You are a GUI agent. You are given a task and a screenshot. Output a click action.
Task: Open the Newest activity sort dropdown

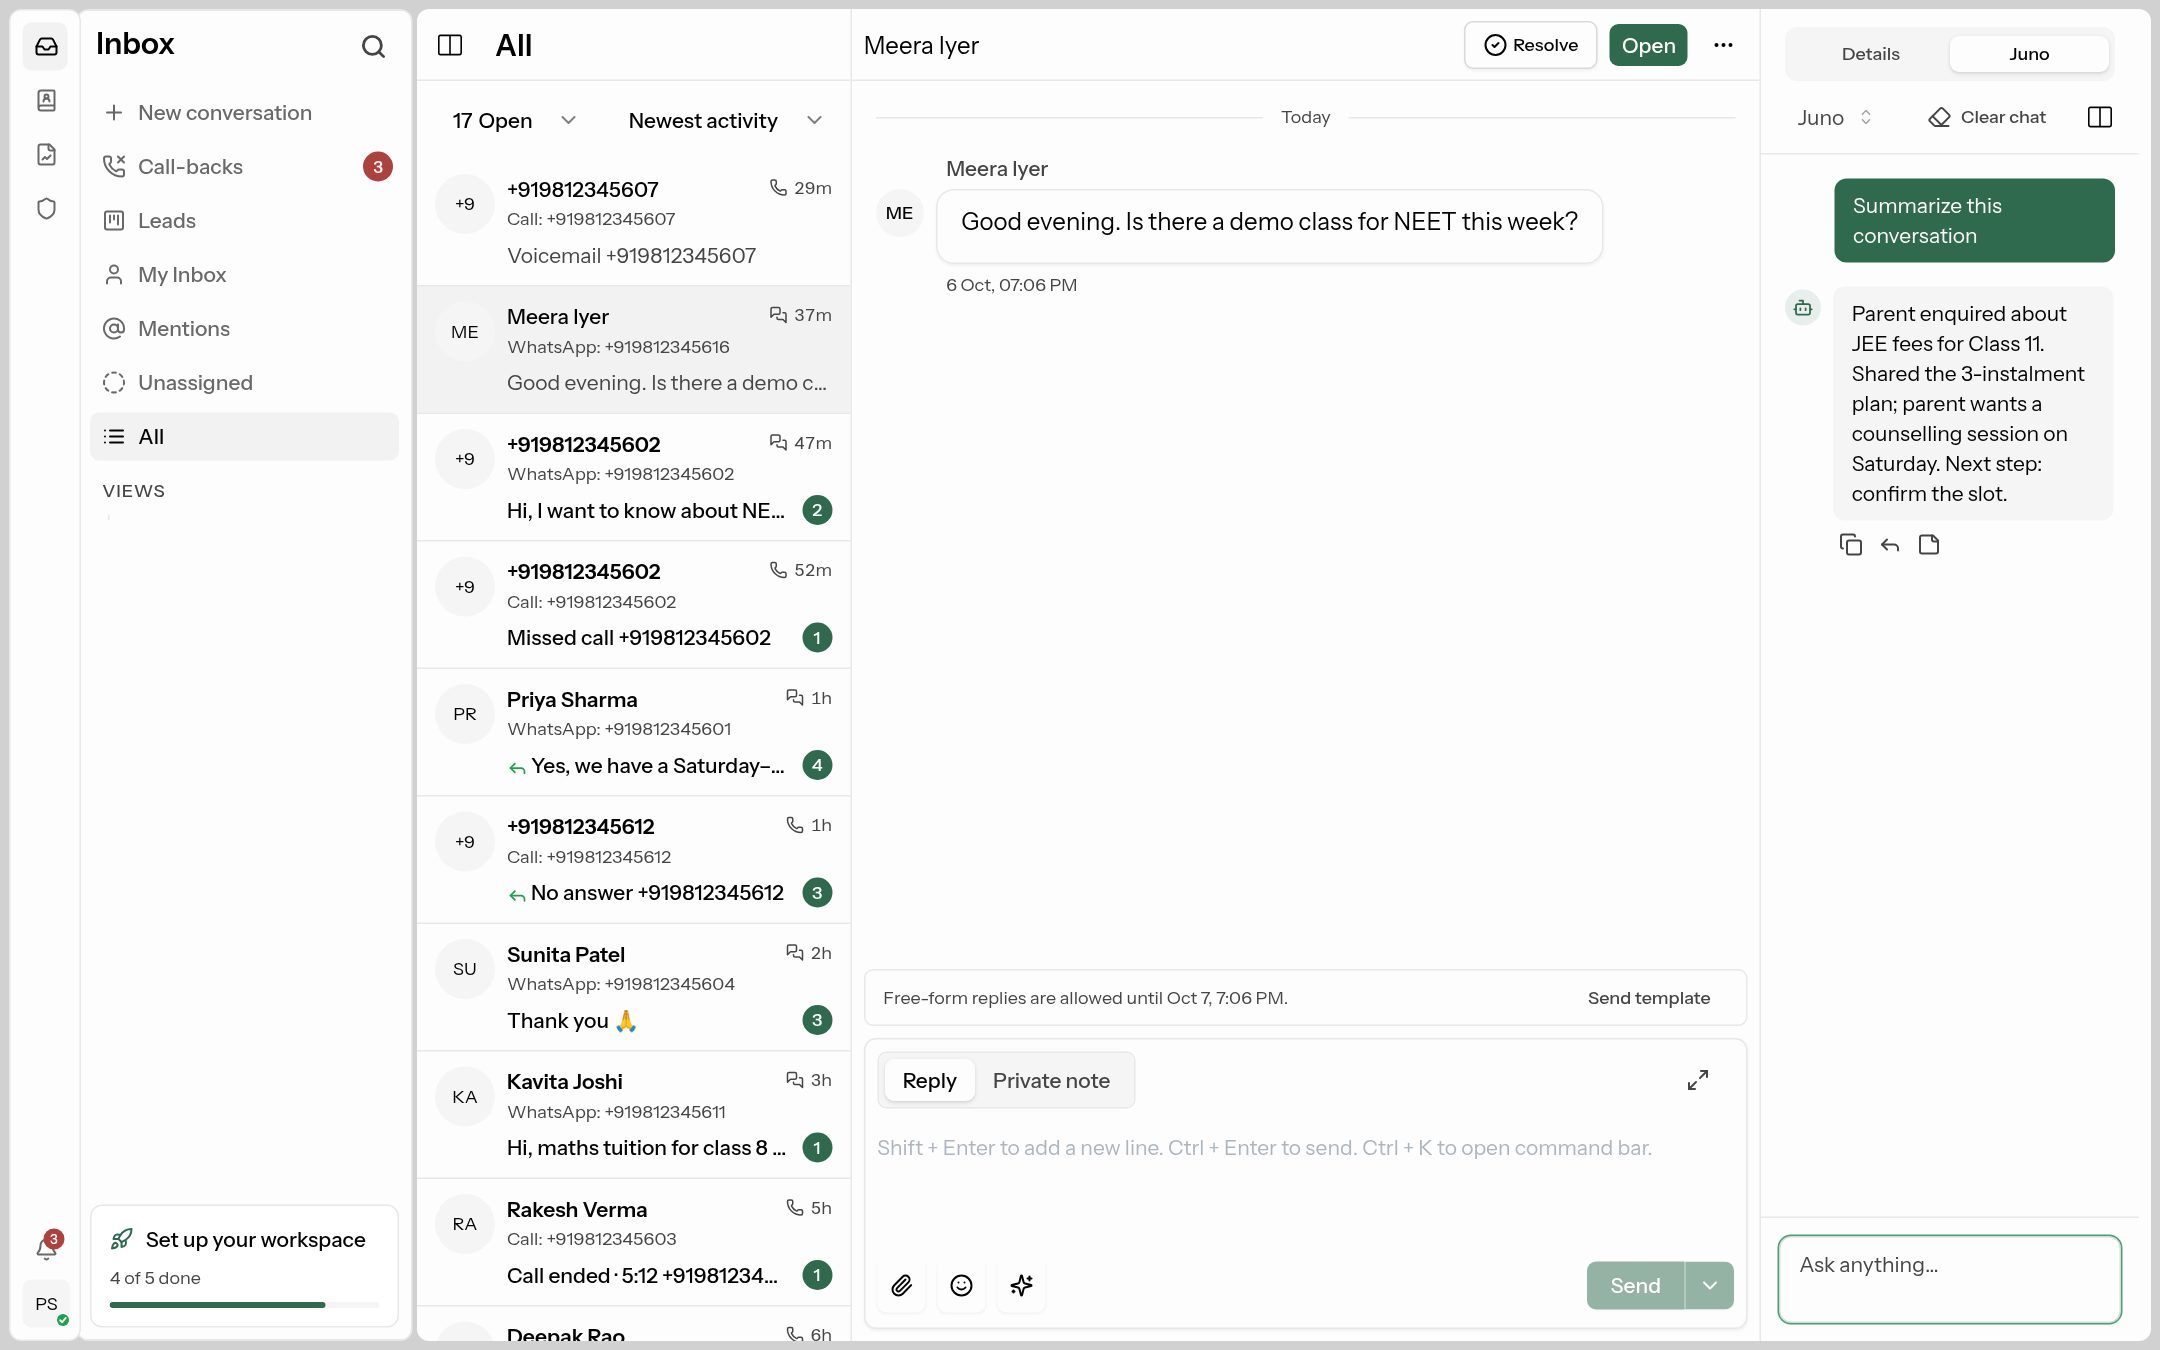[x=725, y=121]
